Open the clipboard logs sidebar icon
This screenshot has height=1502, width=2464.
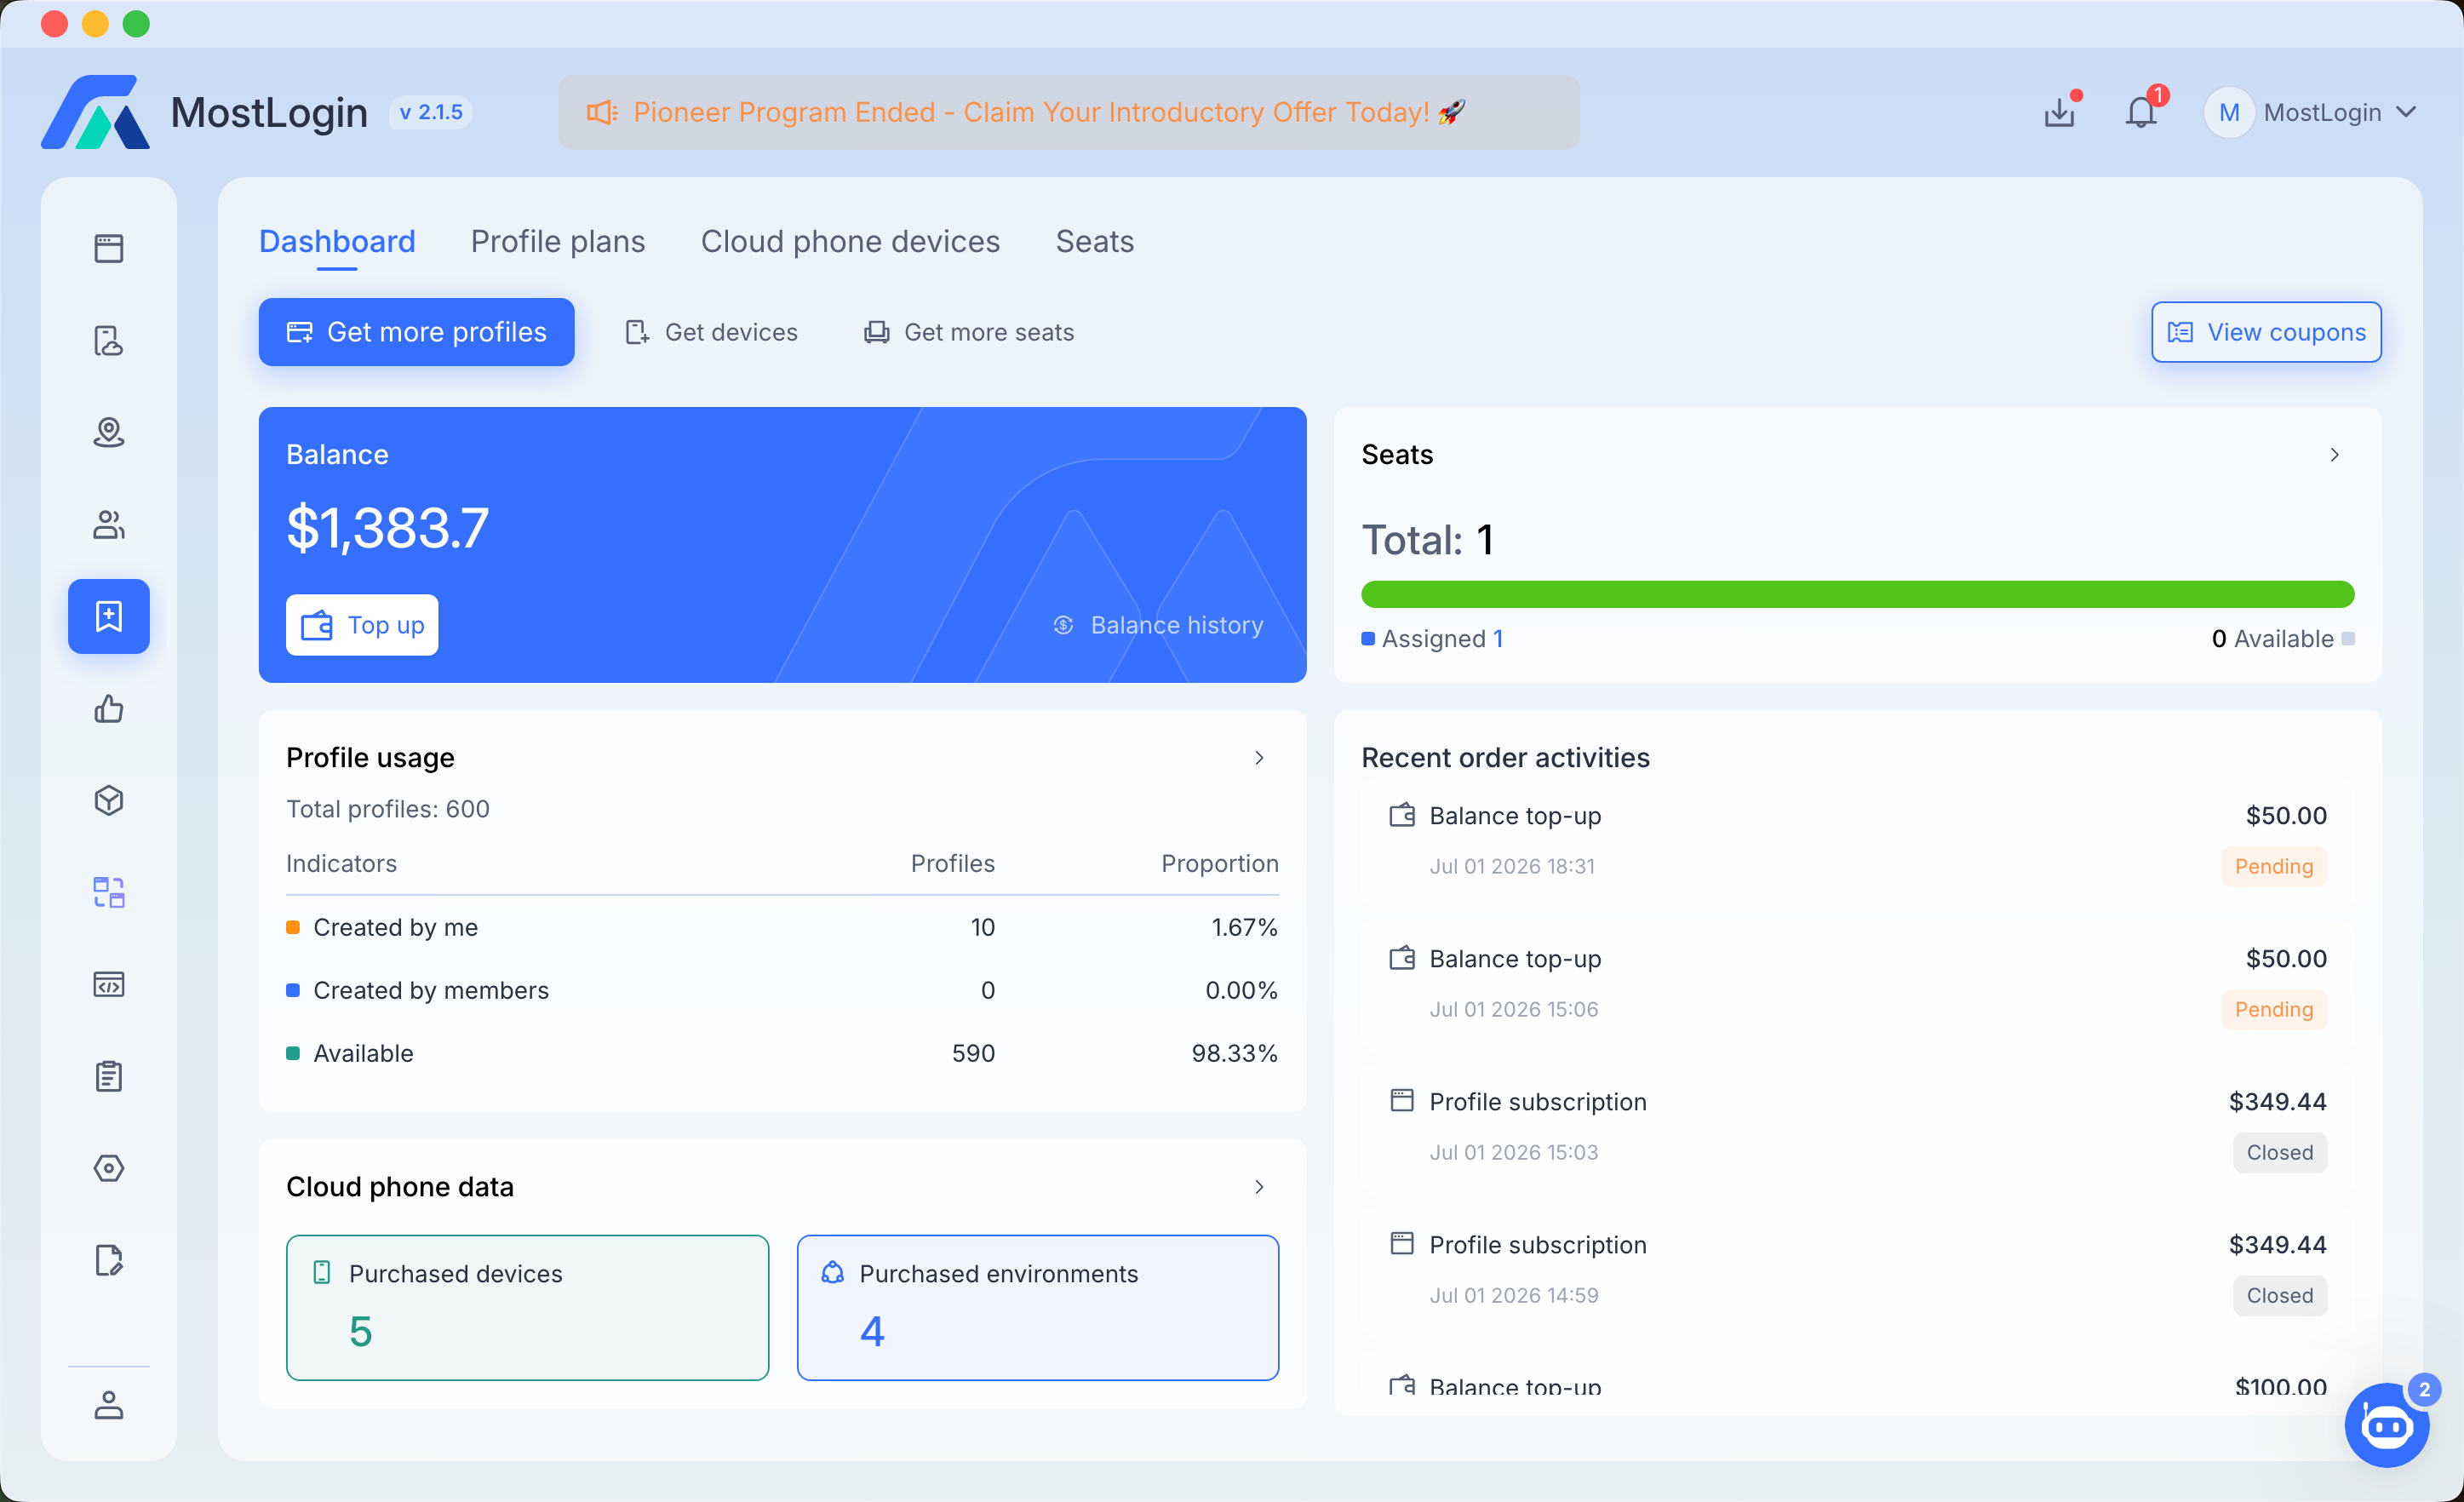click(108, 1076)
